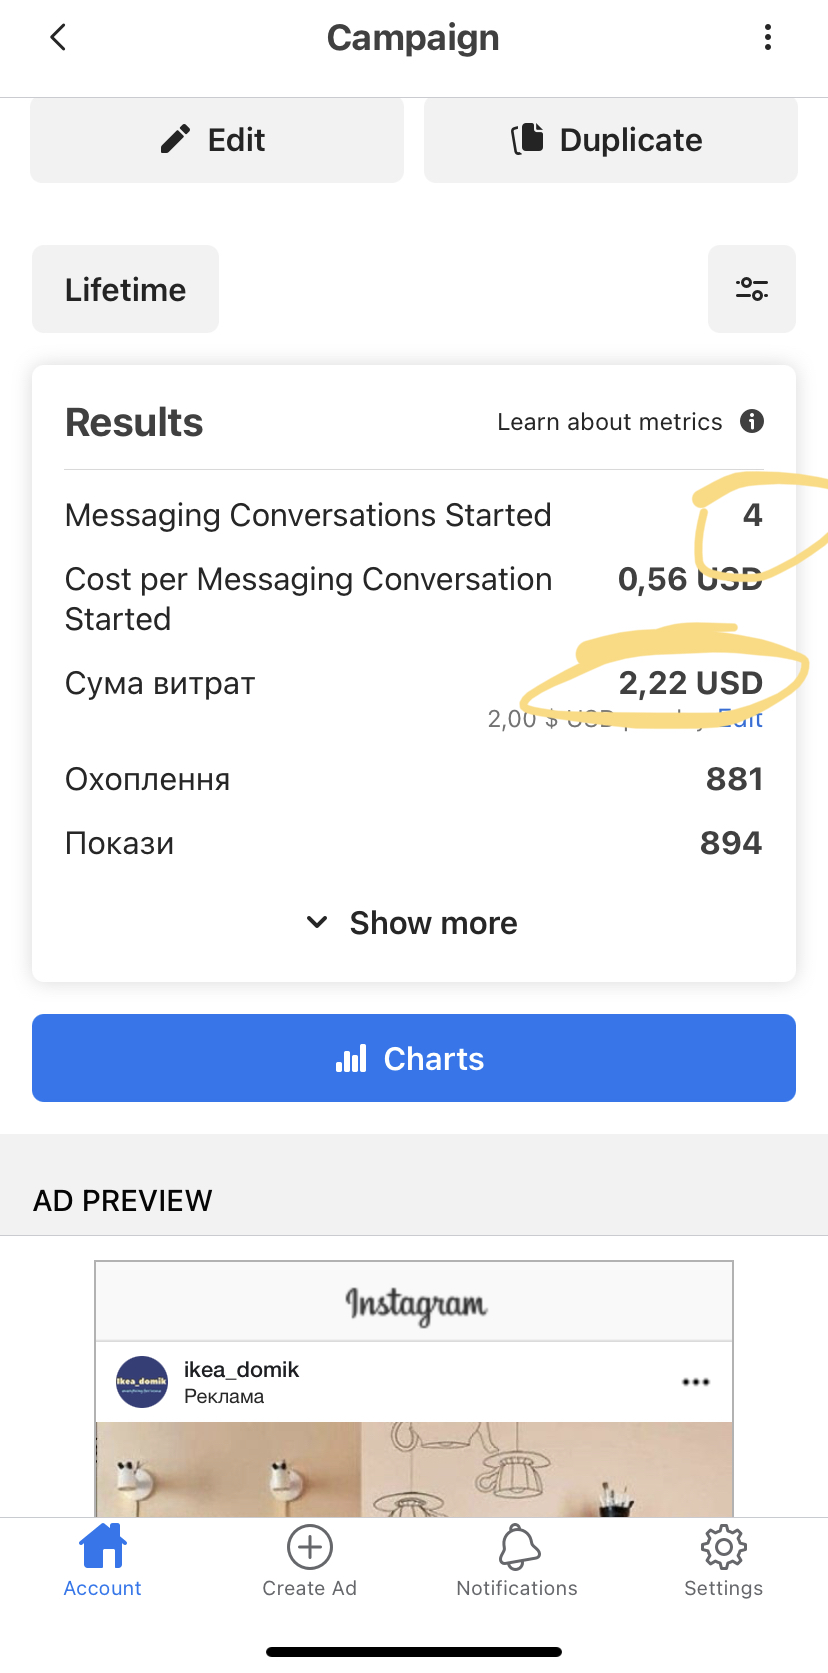Open the Create Ad tab
The width and height of the screenshot is (828, 1673).
[x=310, y=1561]
